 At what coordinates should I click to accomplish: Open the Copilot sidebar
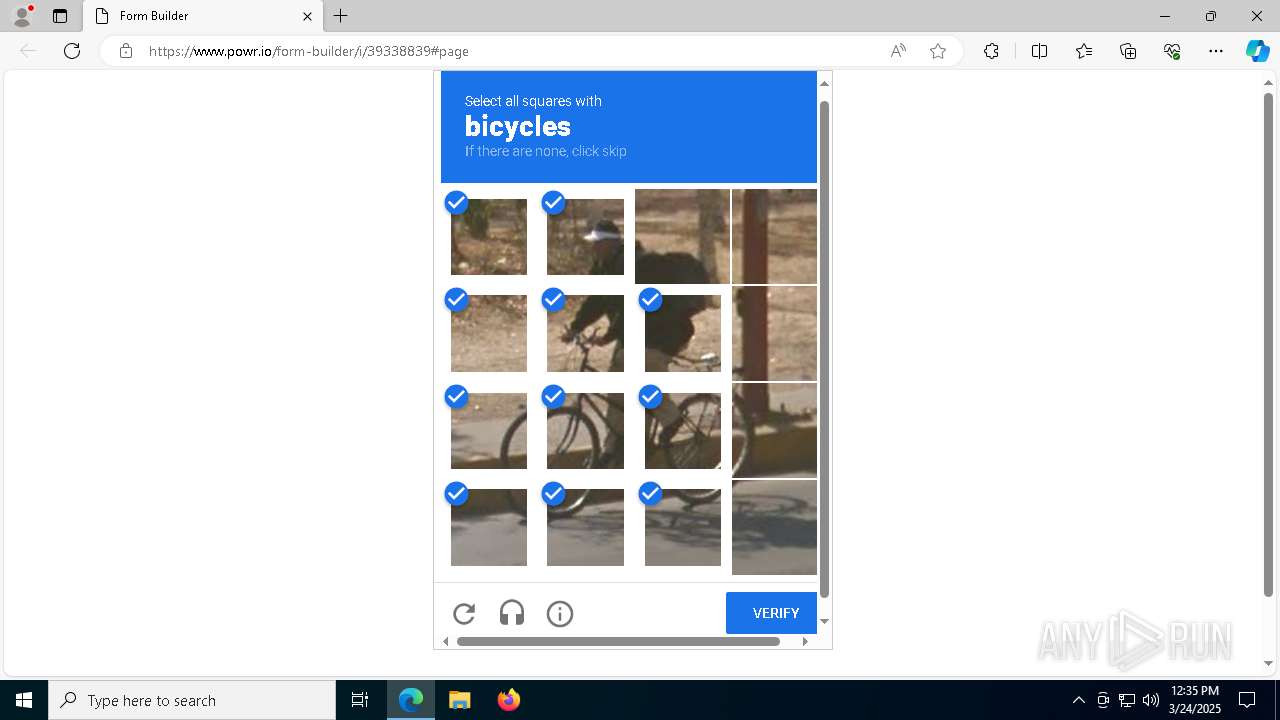[x=1257, y=51]
